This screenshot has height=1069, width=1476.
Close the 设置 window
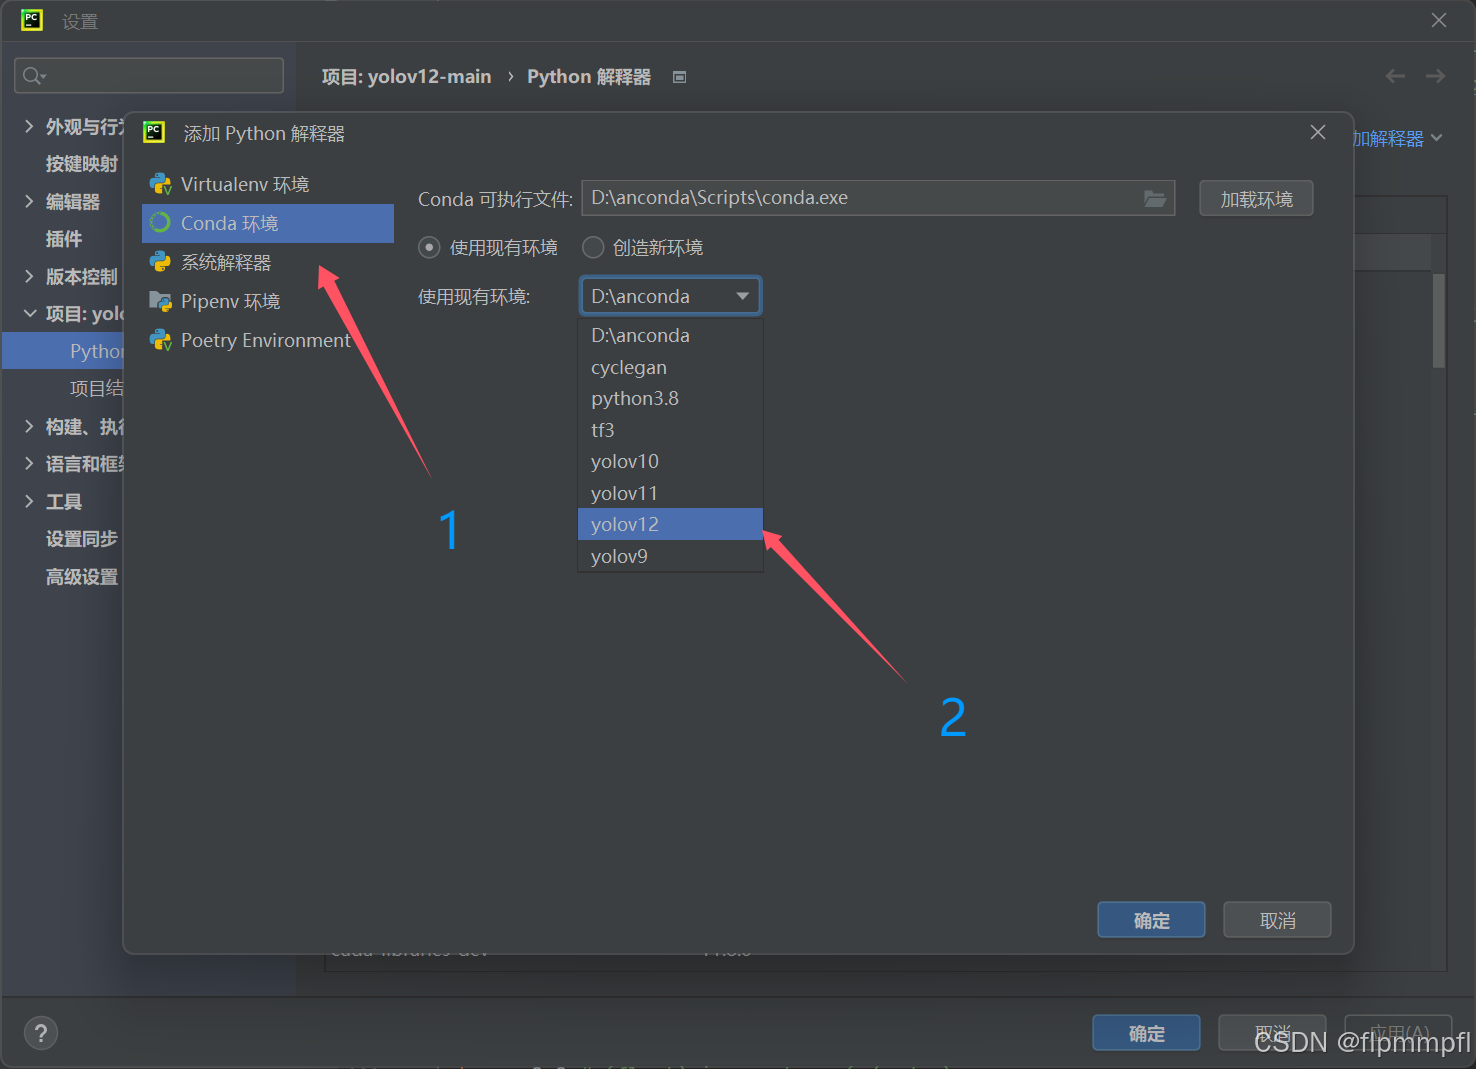[1439, 20]
